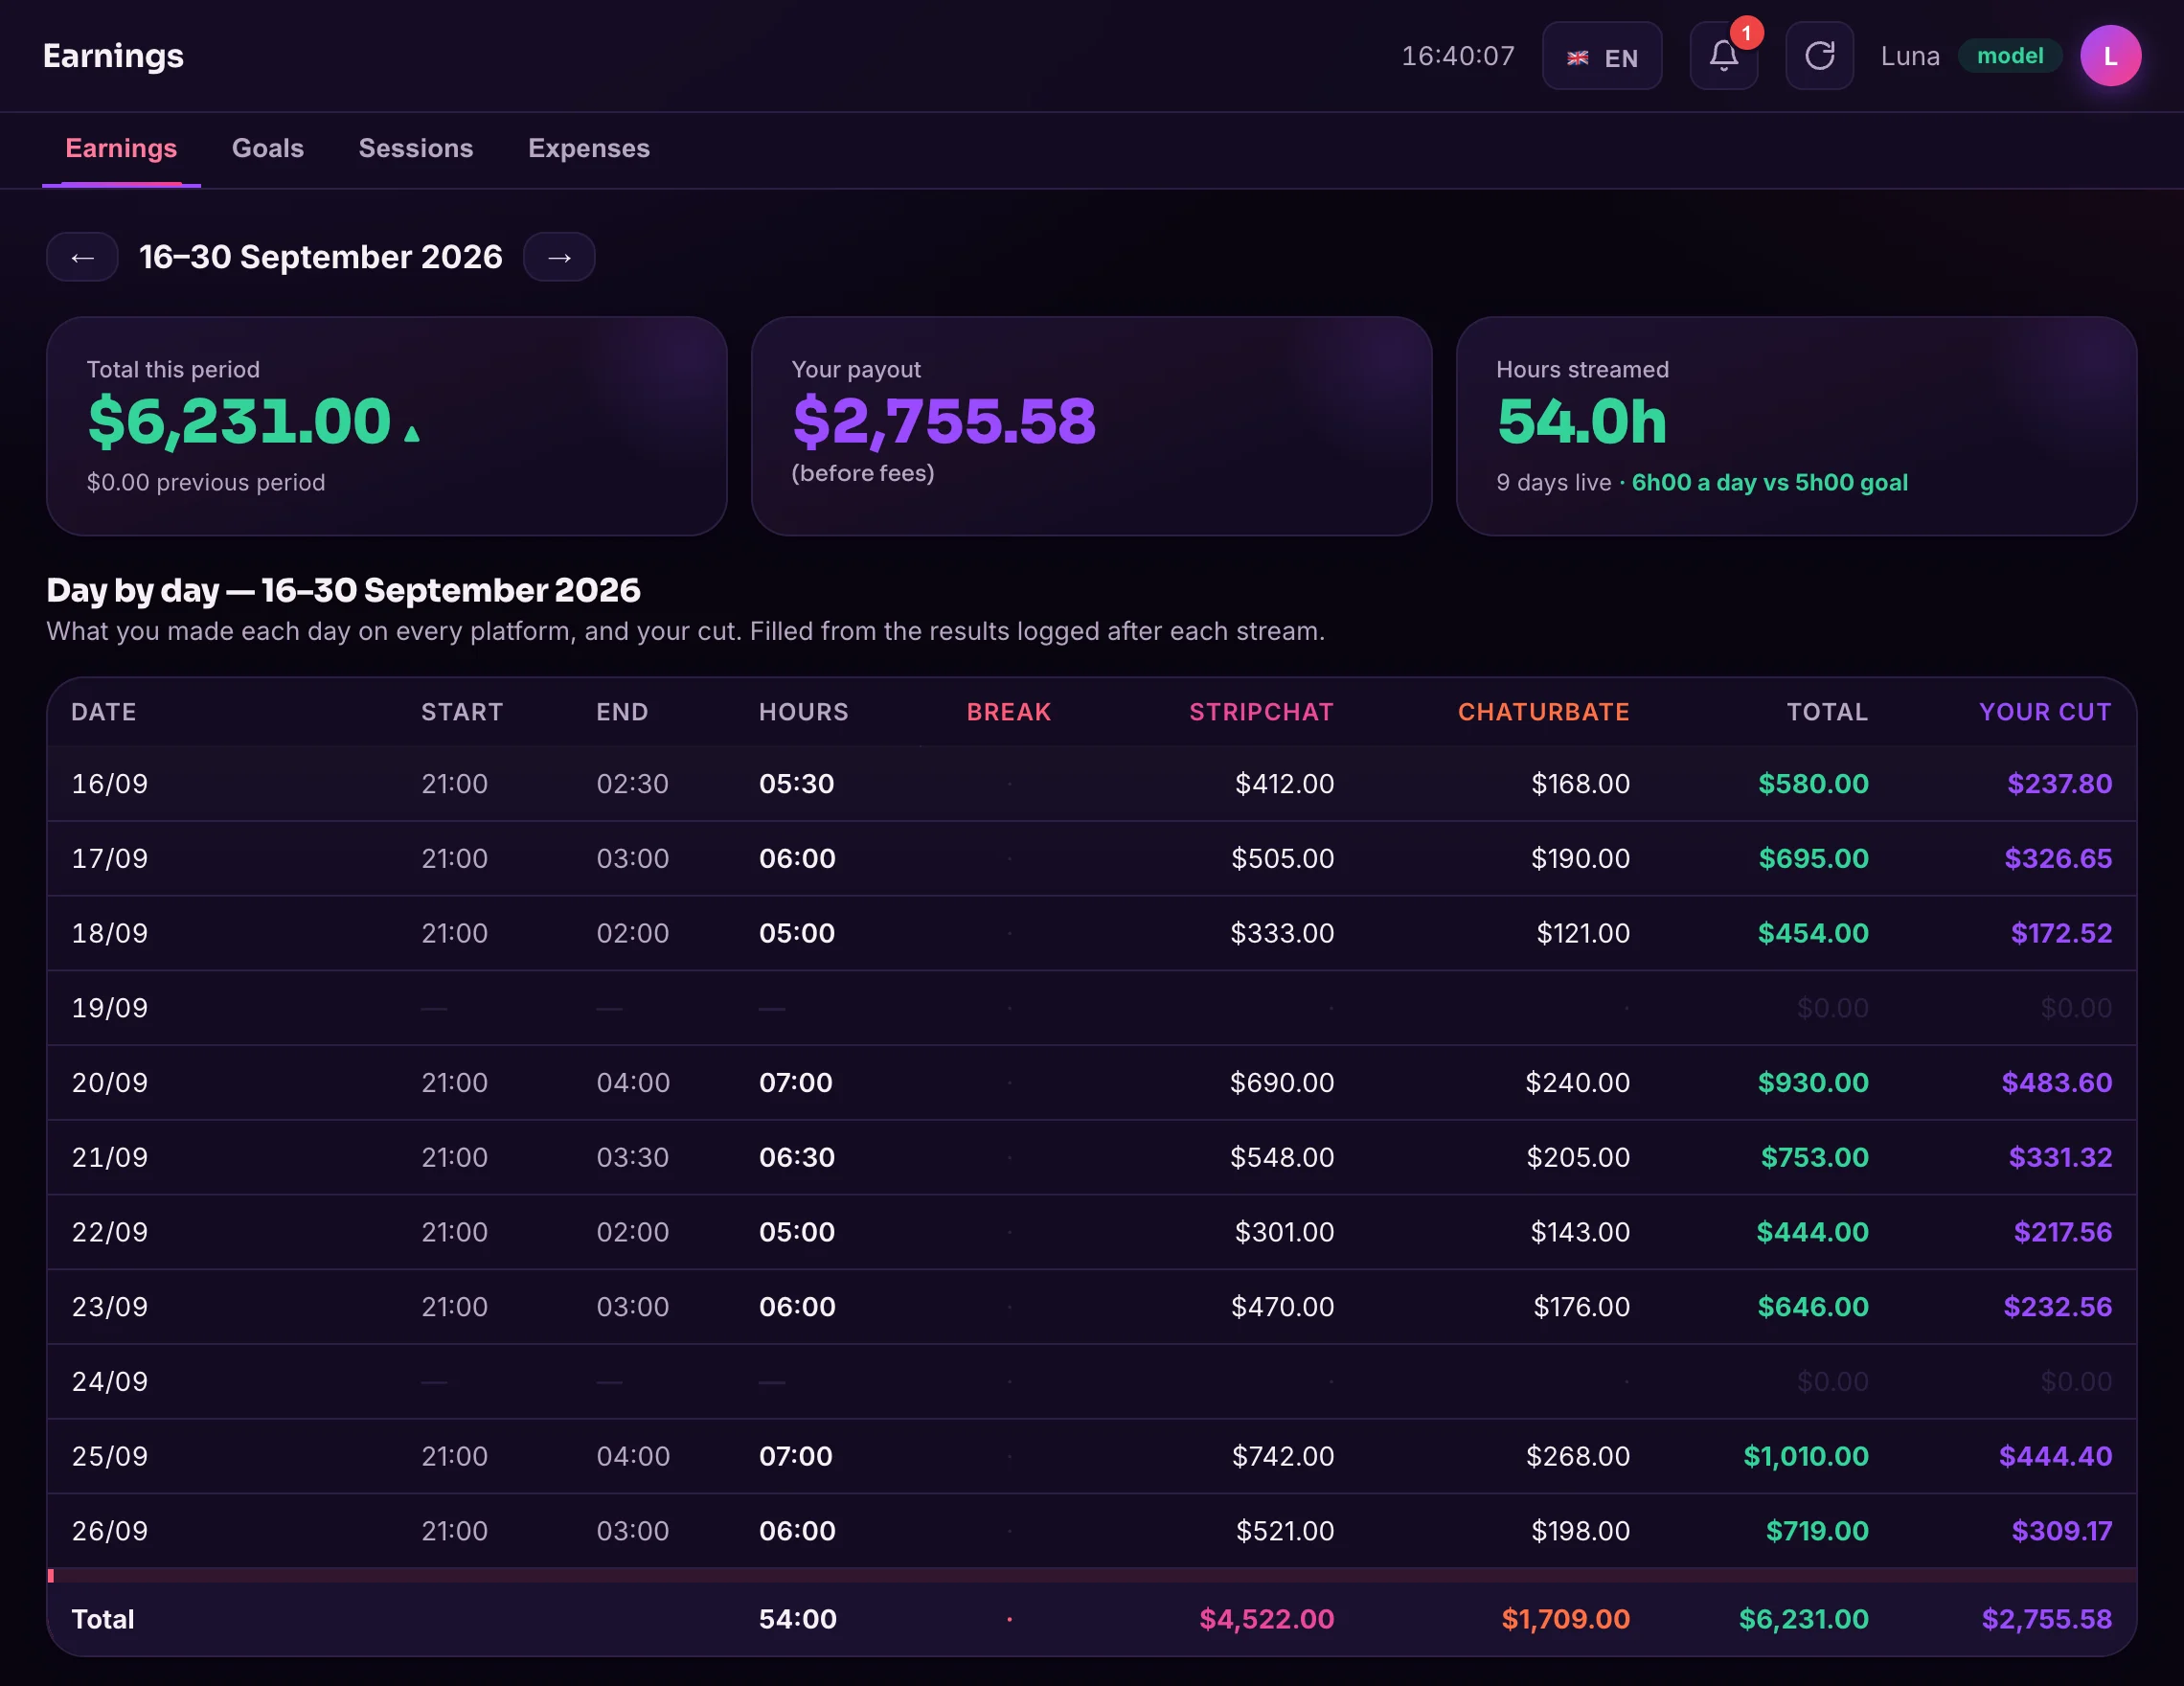Click the DATE column header
The image size is (2184, 1686).
click(104, 712)
